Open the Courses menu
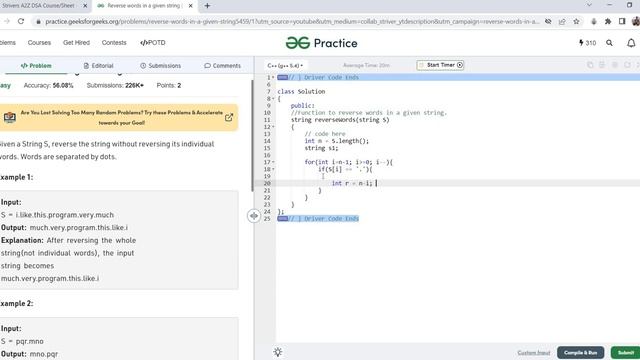 coord(39,42)
